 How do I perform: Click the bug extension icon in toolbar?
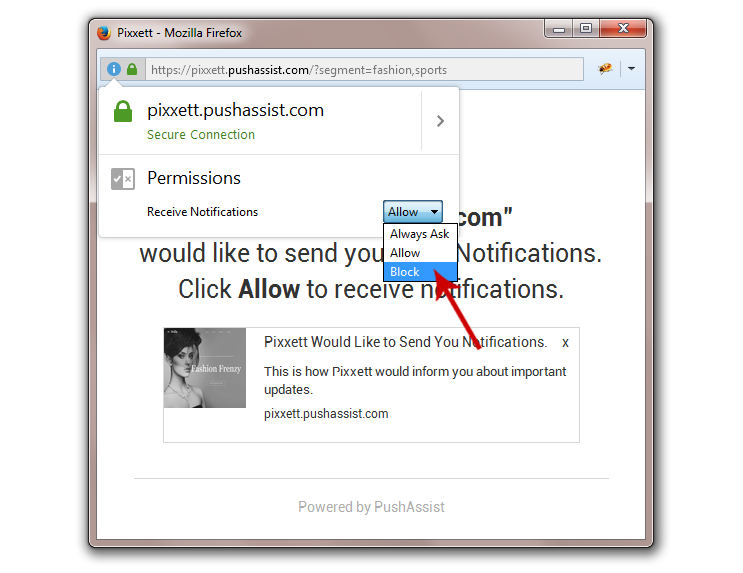coord(605,69)
